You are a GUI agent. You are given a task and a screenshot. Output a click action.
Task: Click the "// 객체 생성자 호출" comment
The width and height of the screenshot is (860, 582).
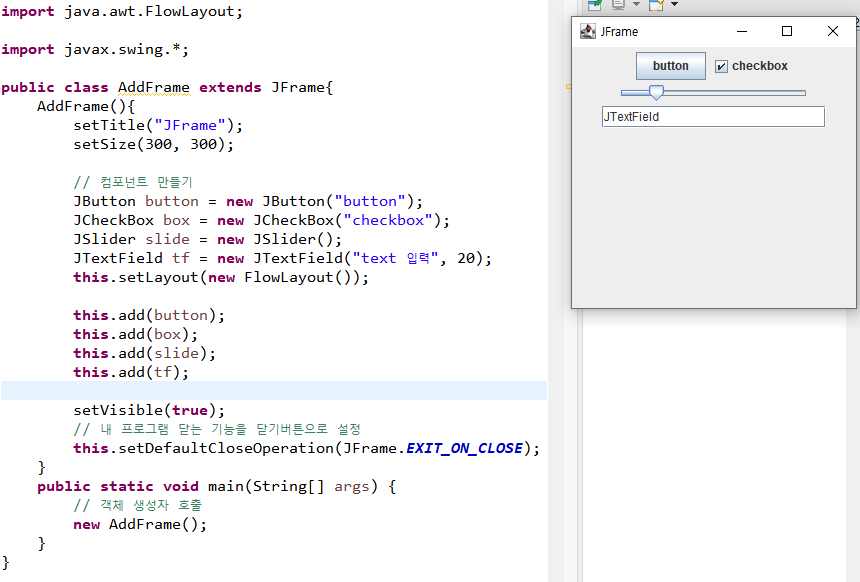pyautogui.click(x=138, y=505)
